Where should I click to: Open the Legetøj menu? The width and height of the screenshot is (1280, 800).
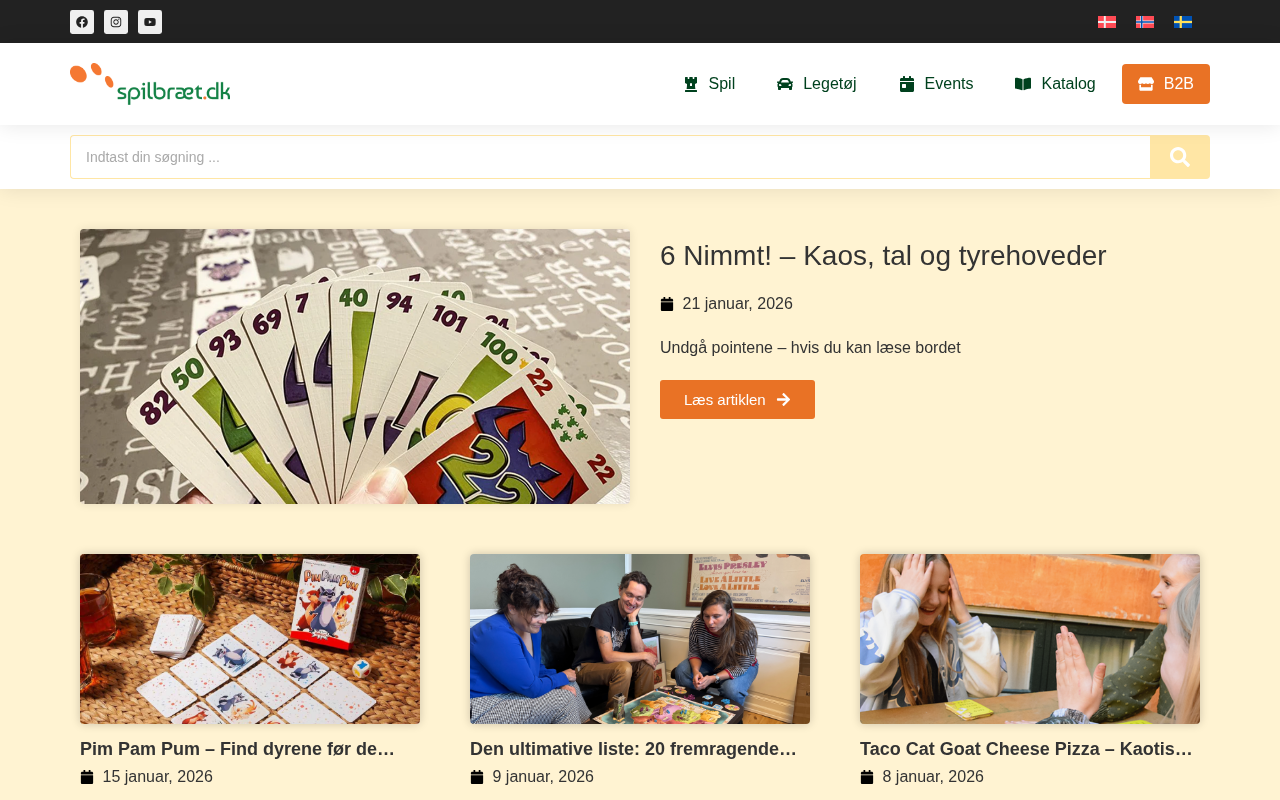pos(817,84)
